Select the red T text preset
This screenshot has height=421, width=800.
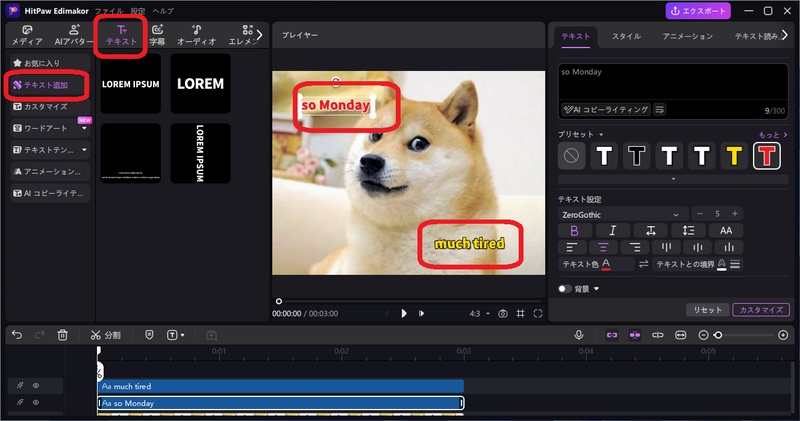click(x=766, y=156)
